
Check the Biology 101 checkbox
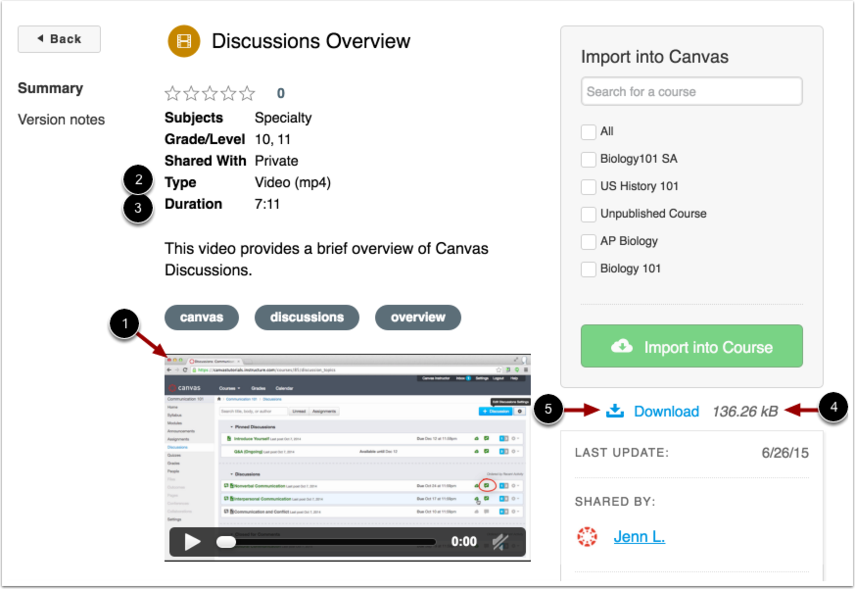(x=588, y=269)
